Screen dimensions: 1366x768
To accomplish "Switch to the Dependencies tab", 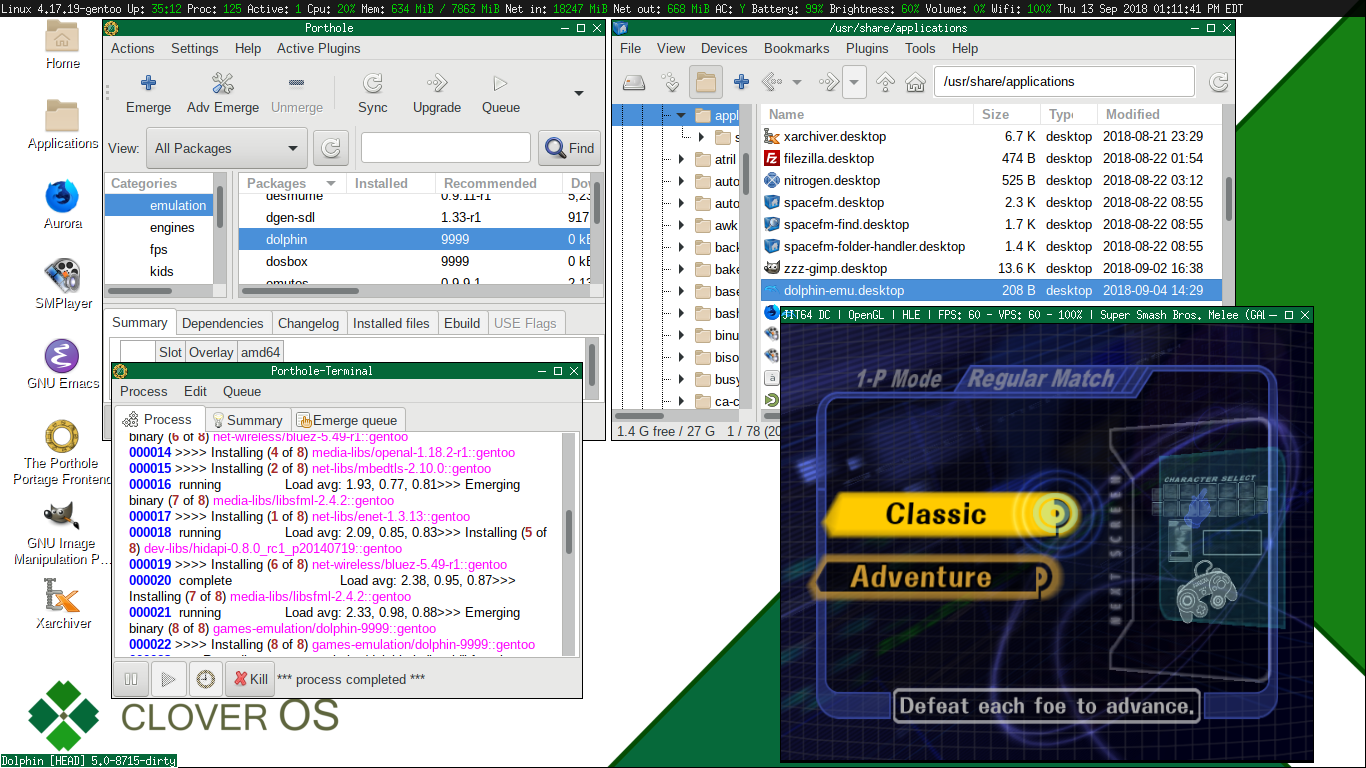I will click(223, 323).
